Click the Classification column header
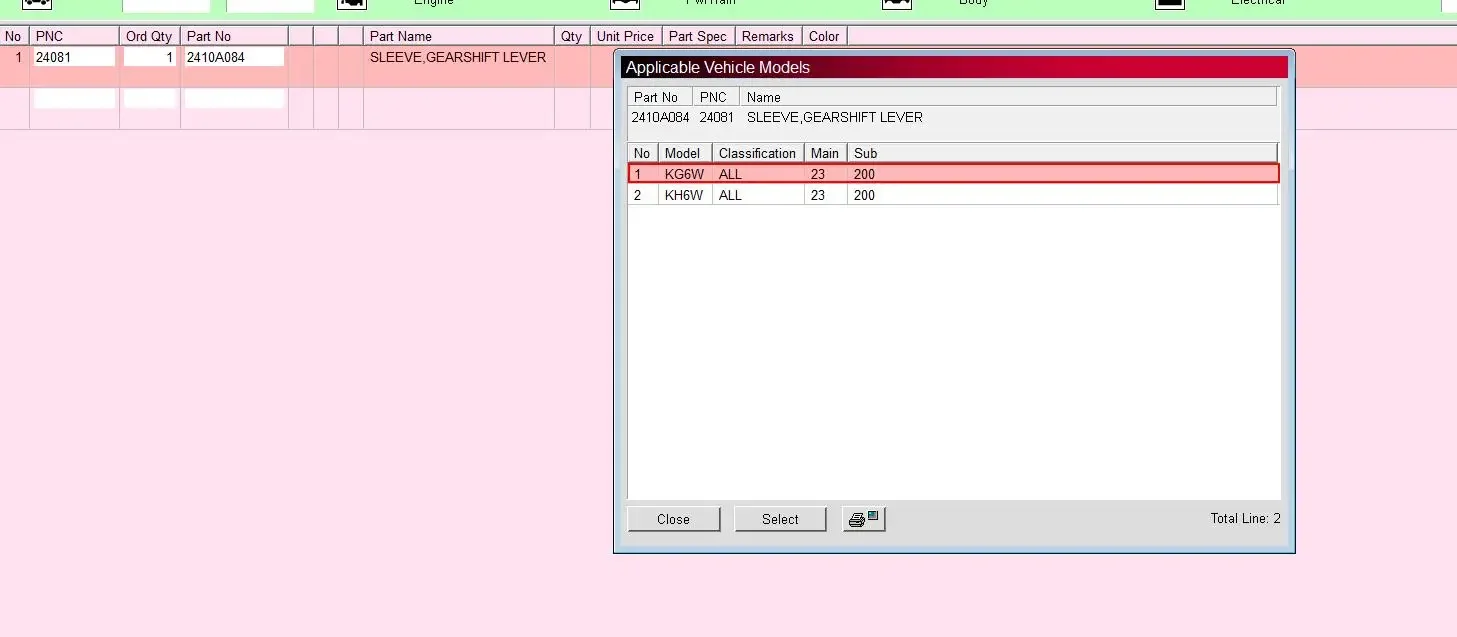 pyautogui.click(x=758, y=153)
